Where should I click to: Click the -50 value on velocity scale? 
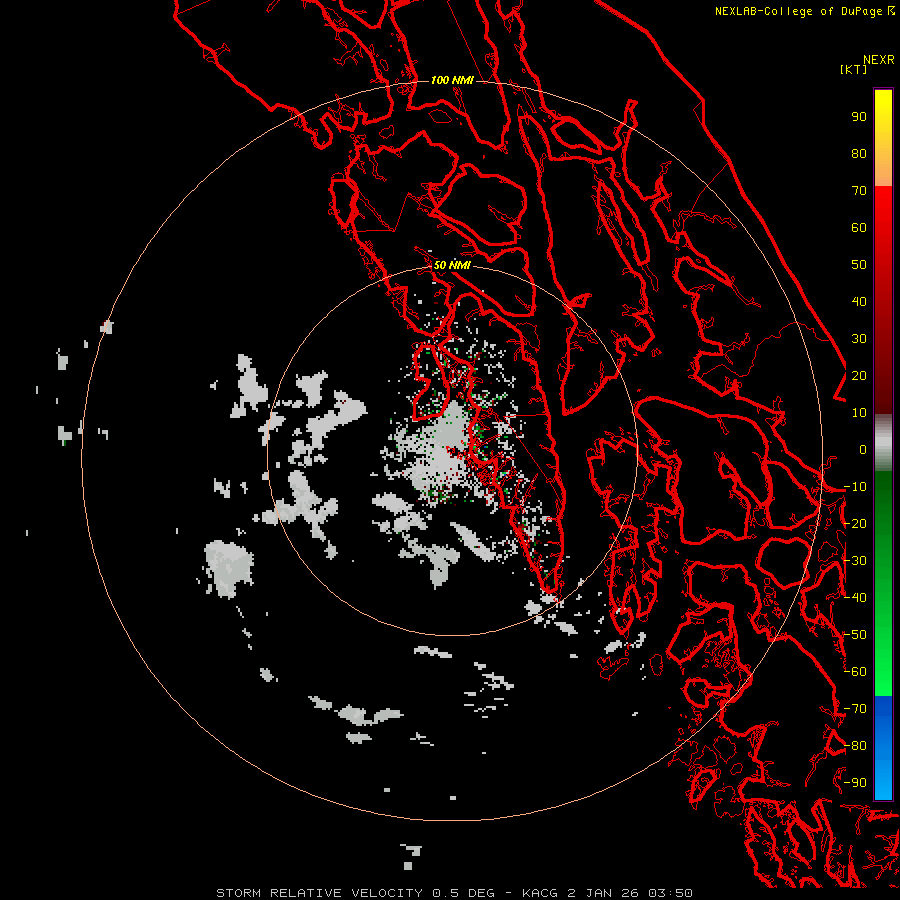tap(855, 635)
